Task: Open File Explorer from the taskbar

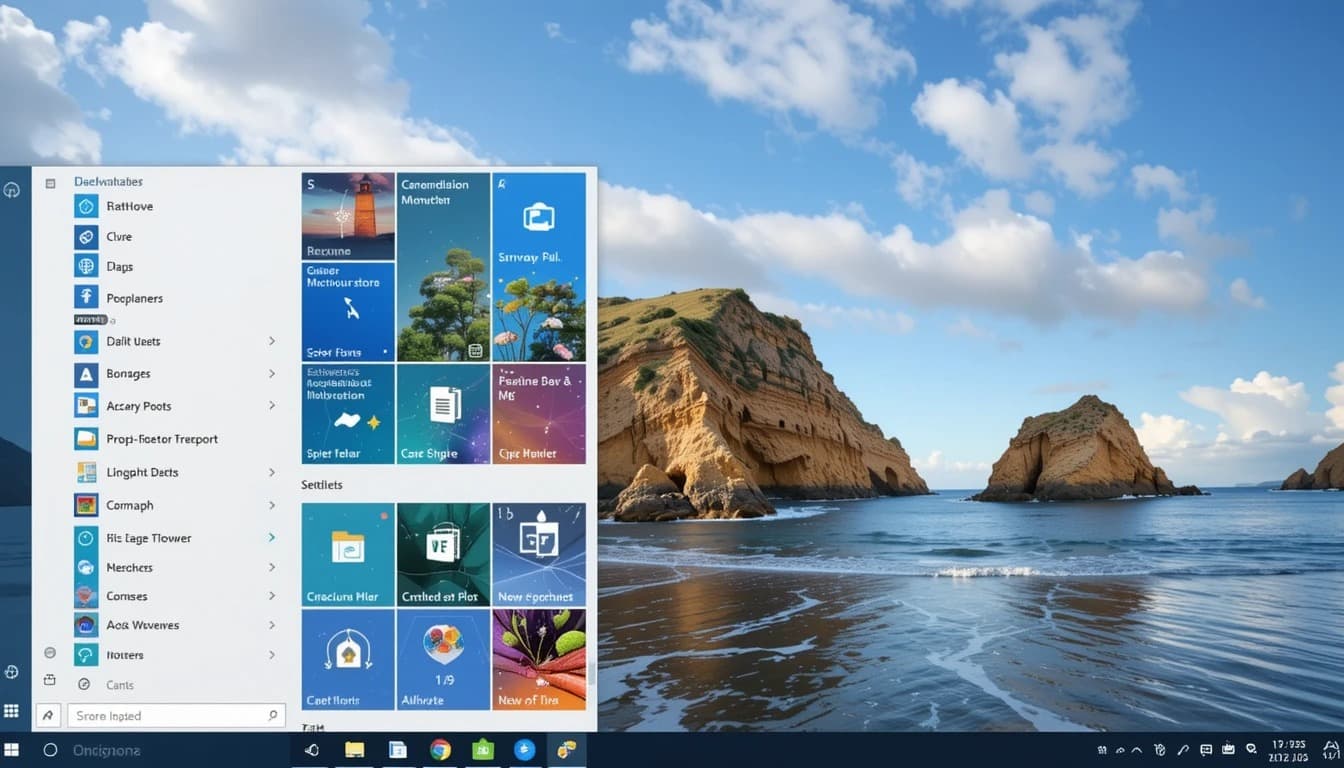Action: [x=354, y=749]
